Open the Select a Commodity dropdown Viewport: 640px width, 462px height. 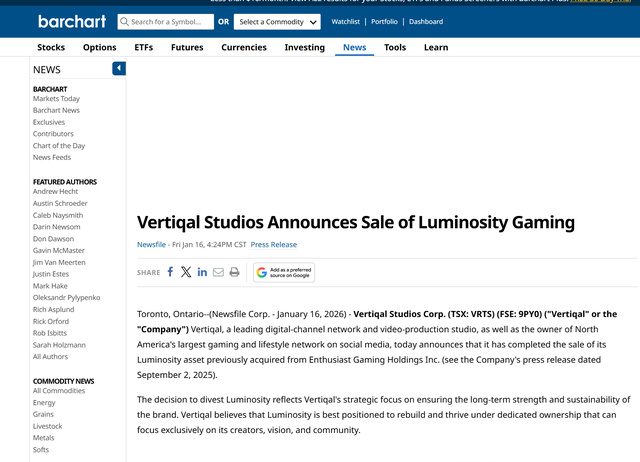tap(277, 22)
